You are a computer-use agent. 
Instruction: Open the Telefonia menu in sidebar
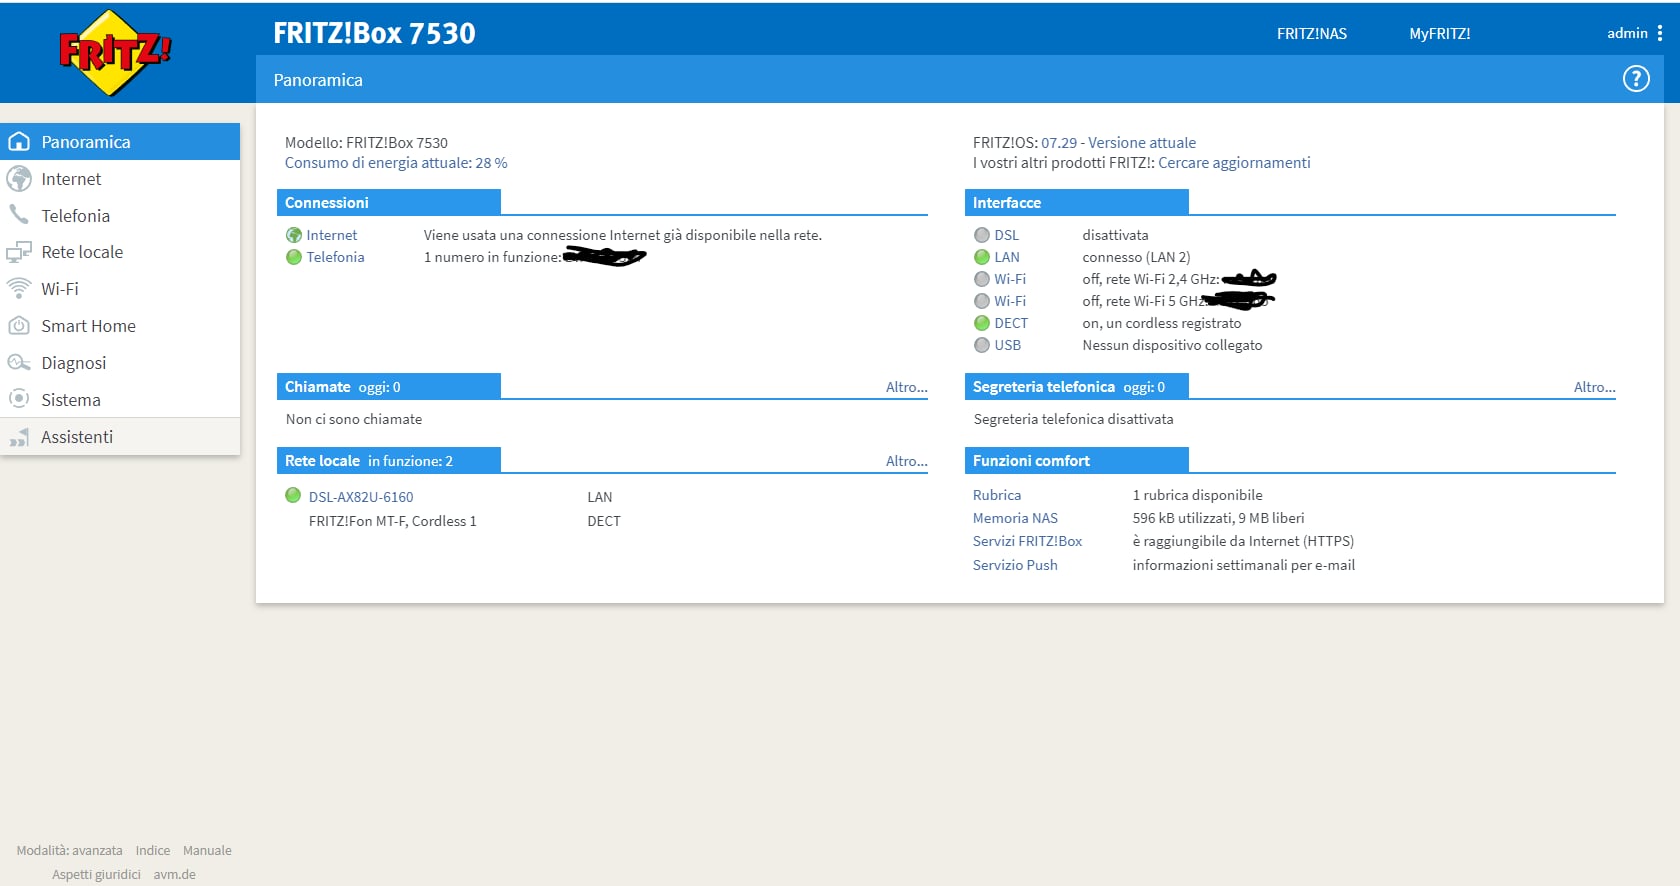pyautogui.click(x=120, y=215)
